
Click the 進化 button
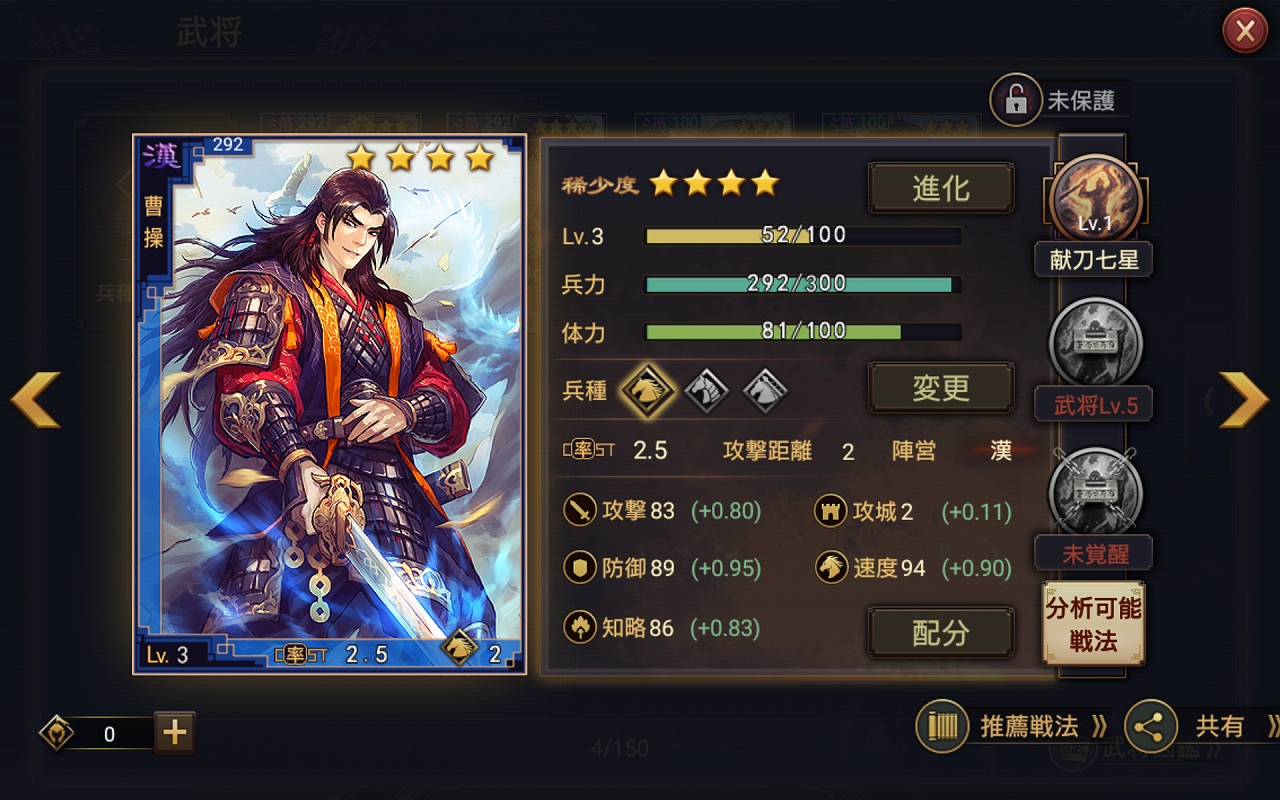pos(941,189)
